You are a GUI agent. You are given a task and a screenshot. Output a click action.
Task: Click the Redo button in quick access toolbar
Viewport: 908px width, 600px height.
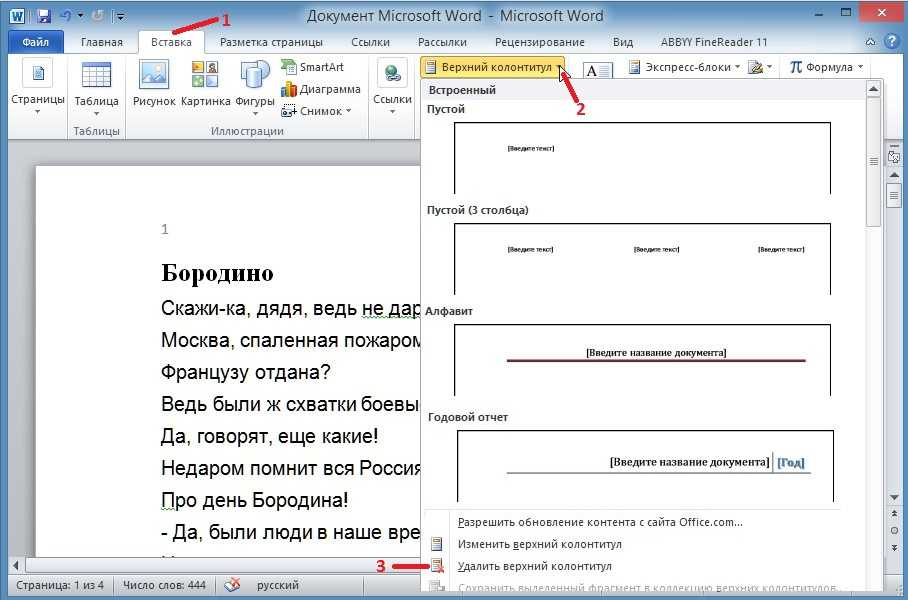[97, 16]
